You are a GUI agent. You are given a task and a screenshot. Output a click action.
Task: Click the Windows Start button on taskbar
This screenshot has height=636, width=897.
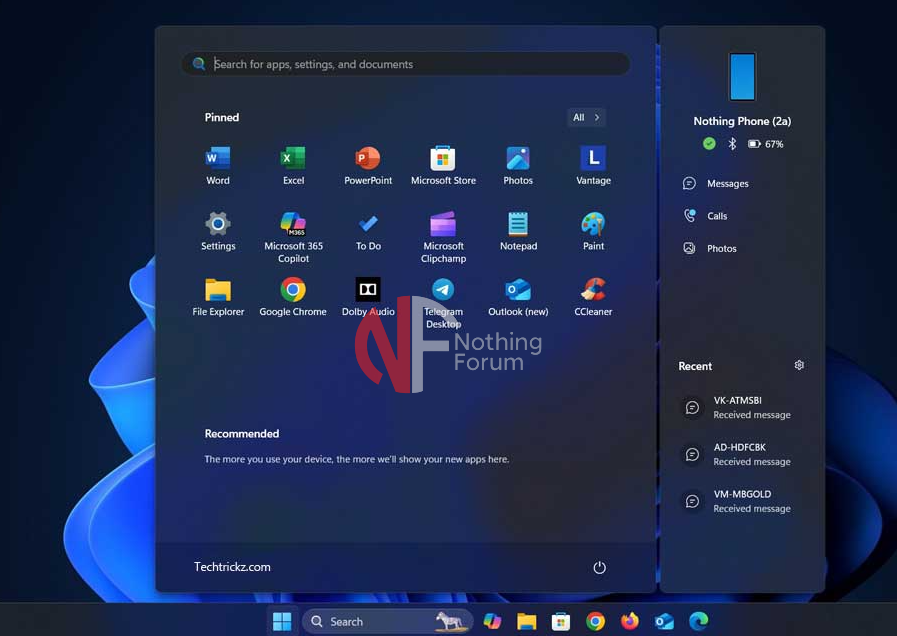click(282, 621)
